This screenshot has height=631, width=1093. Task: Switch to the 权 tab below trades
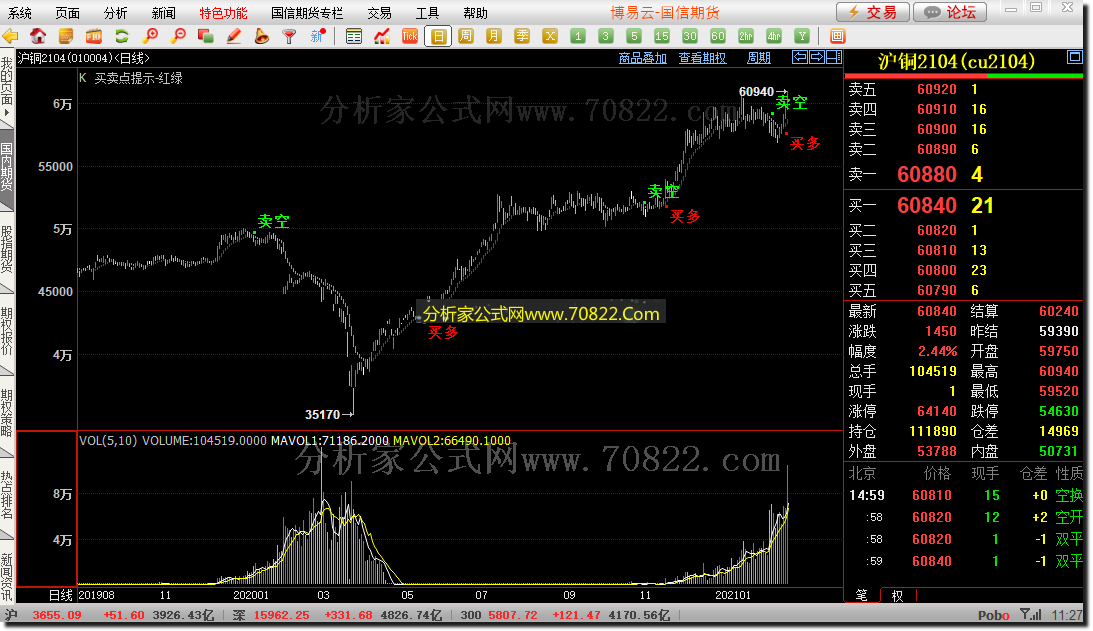click(x=898, y=595)
